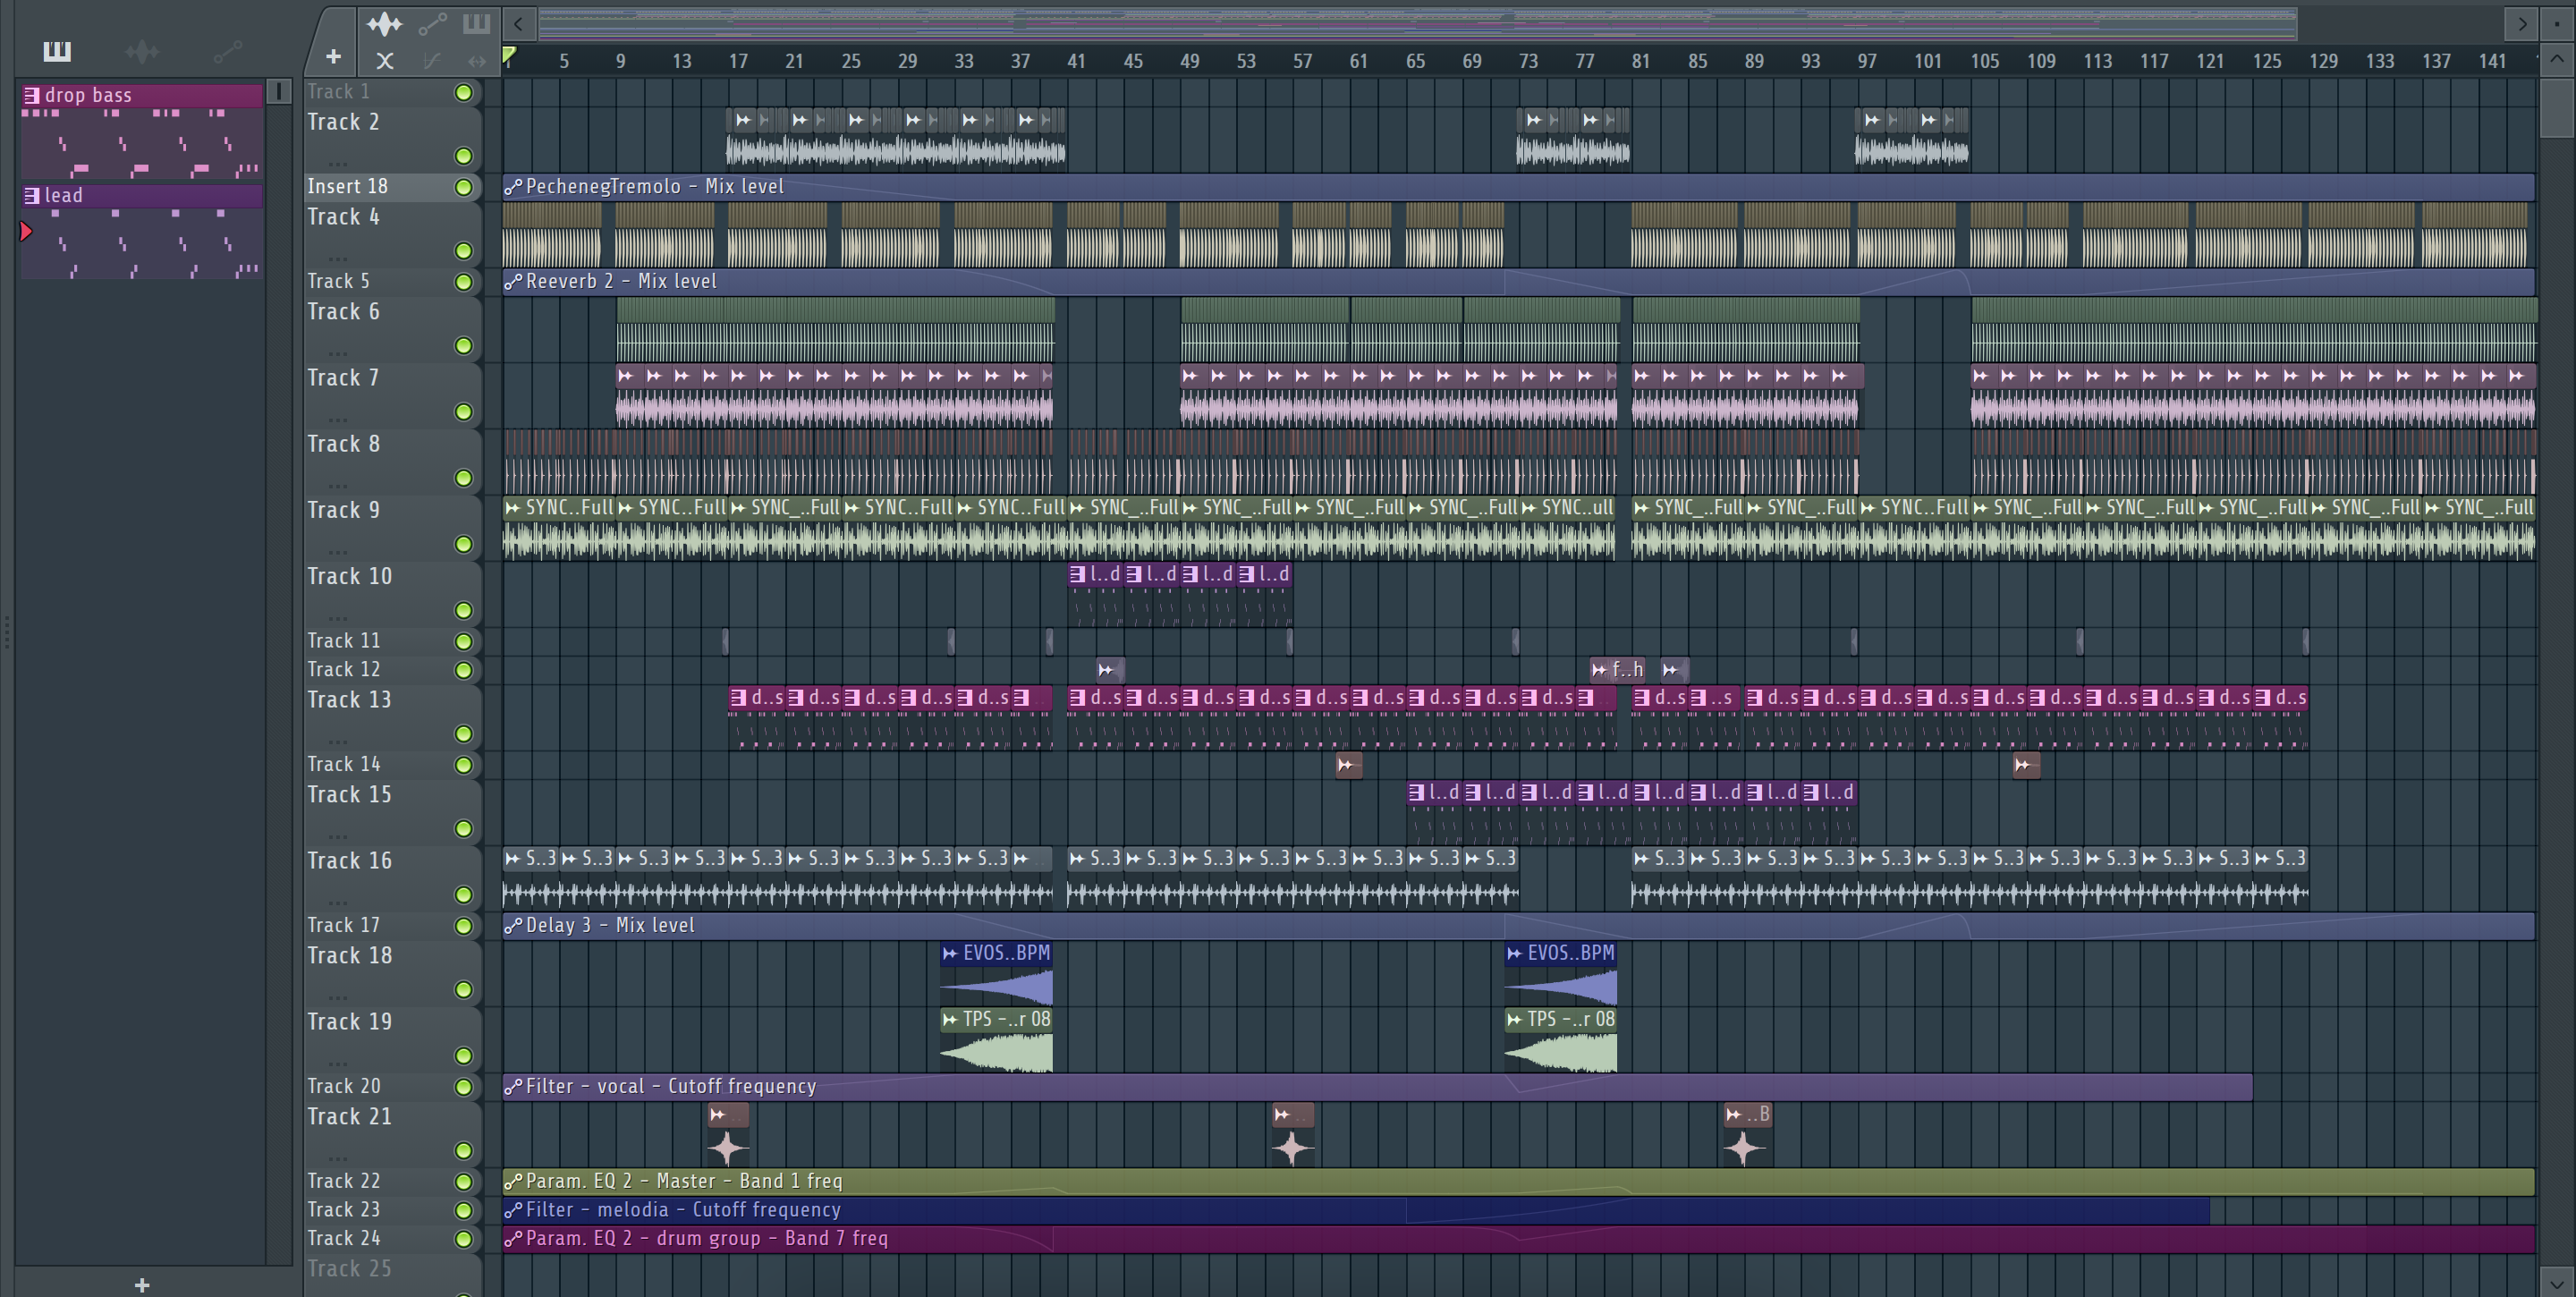
Task: Select the first EVOS..BPM clip on Track 18
Action: (996, 973)
